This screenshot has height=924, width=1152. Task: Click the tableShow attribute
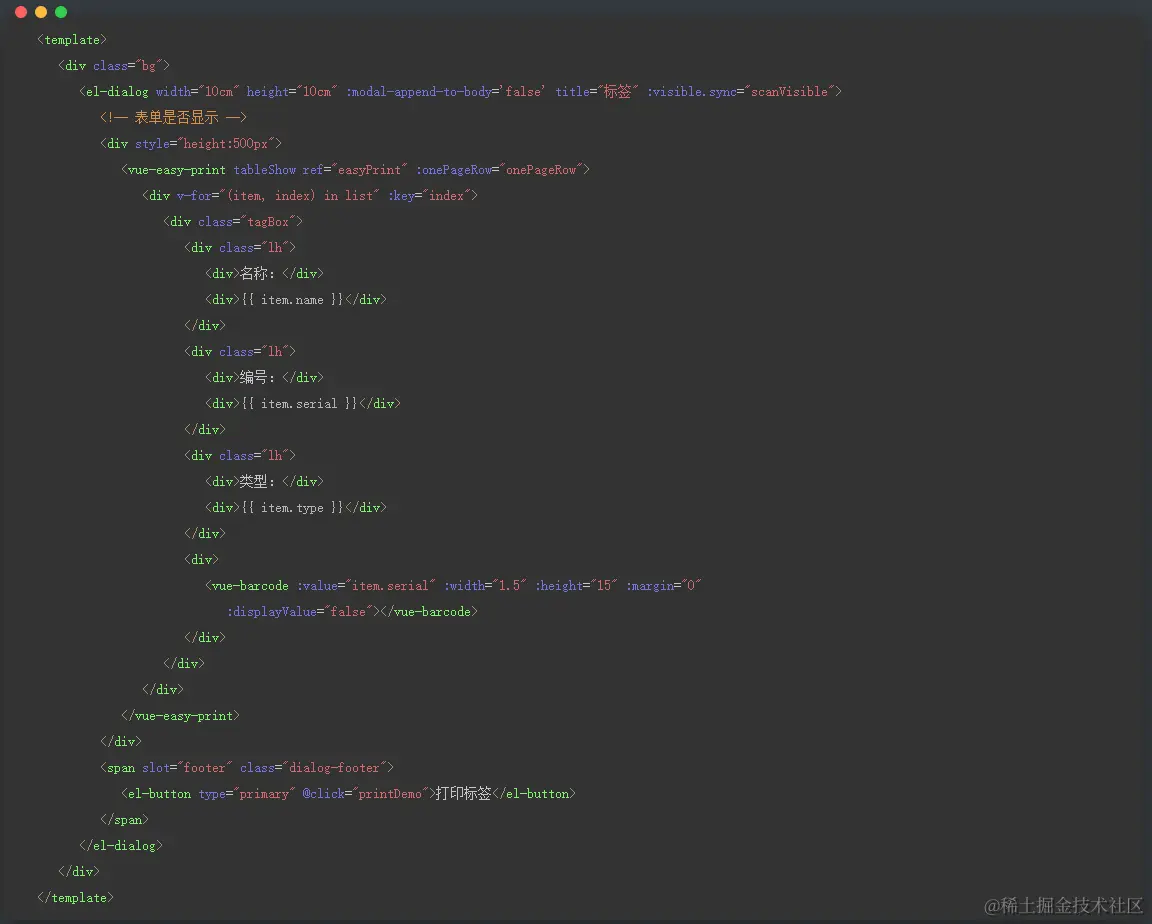click(264, 170)
